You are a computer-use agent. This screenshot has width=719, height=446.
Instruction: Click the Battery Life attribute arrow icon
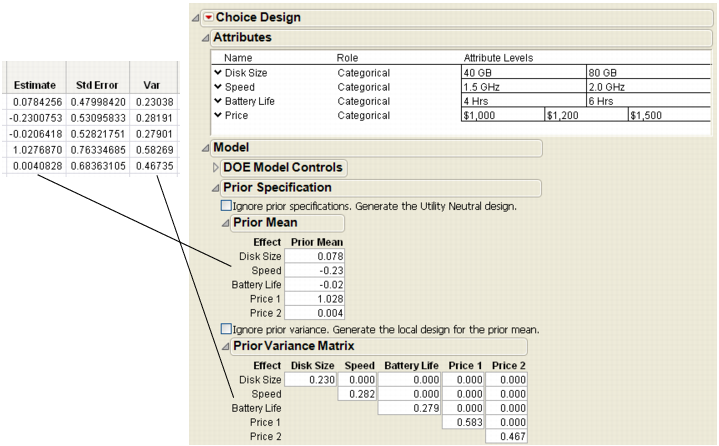point(217,101)
